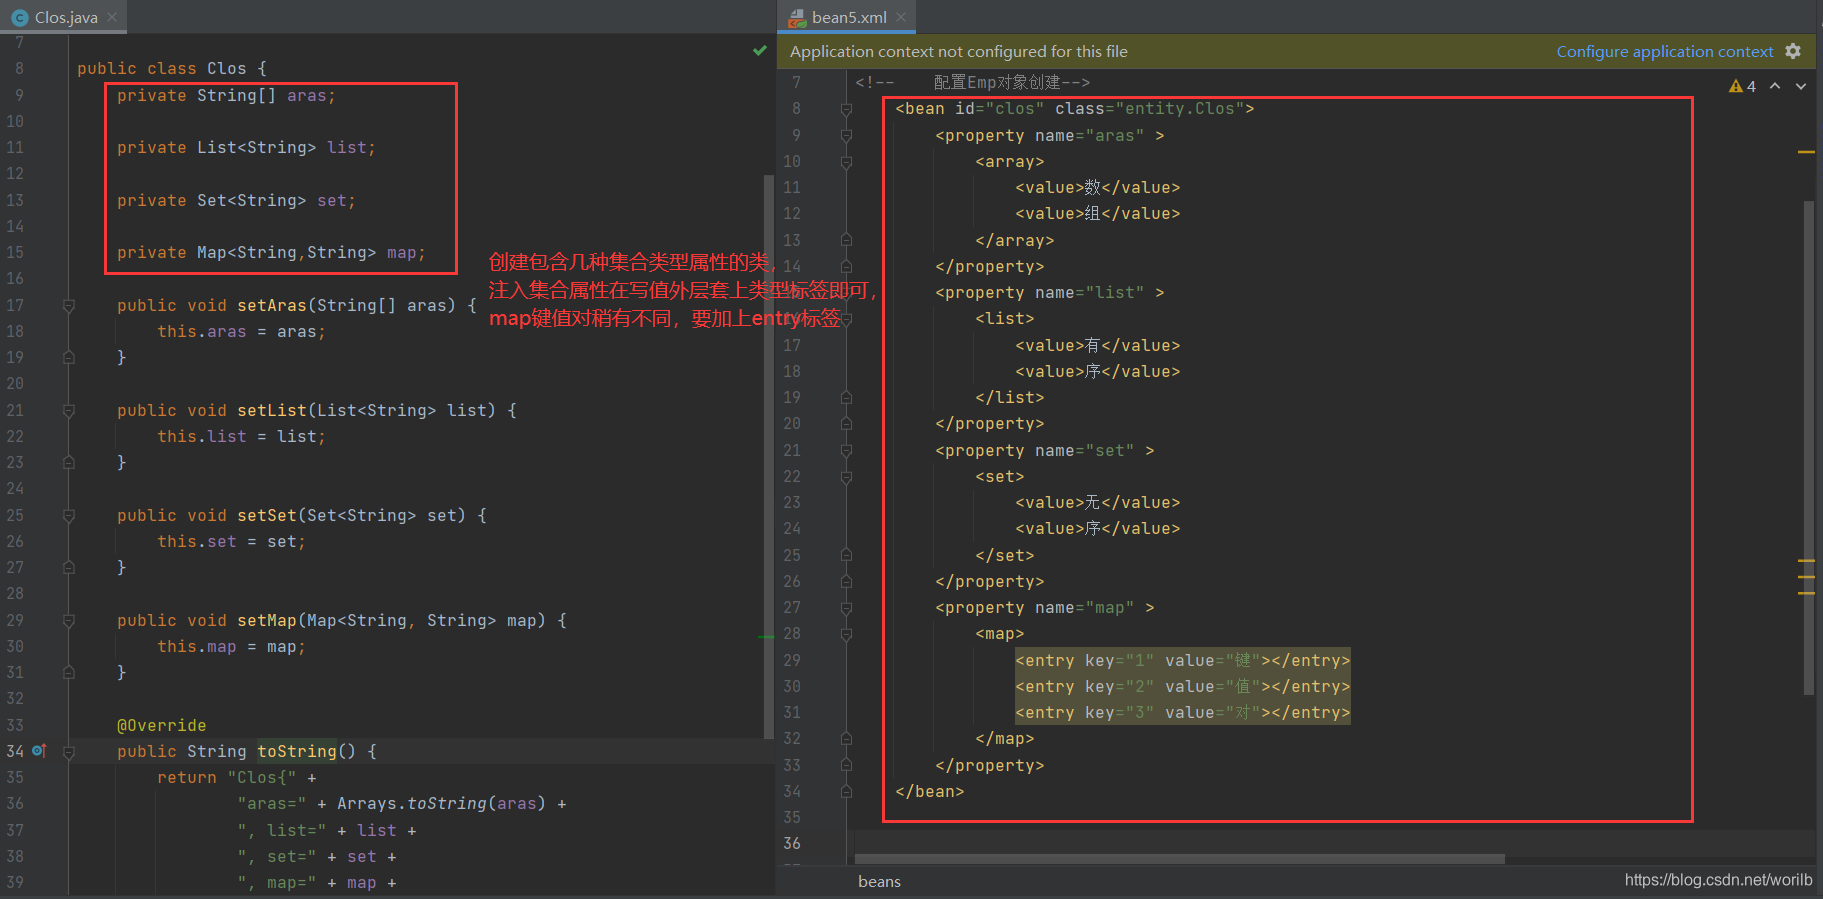Collapse the property map fold at XML line 27
Image resolution: width=1823 pixels, height=899 pixels.
846,607
